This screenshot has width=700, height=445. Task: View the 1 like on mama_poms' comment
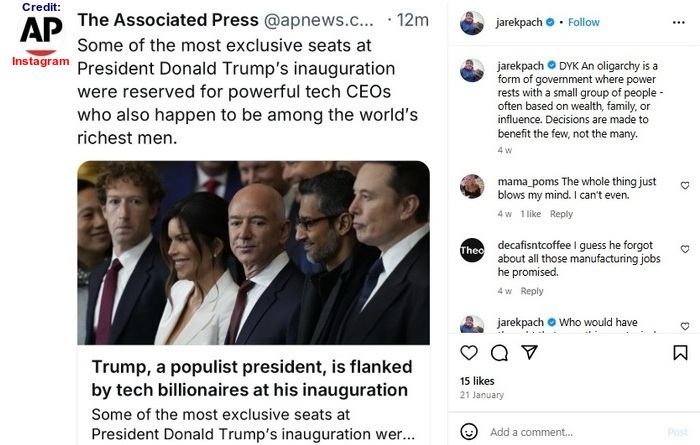tap(531, 214)
